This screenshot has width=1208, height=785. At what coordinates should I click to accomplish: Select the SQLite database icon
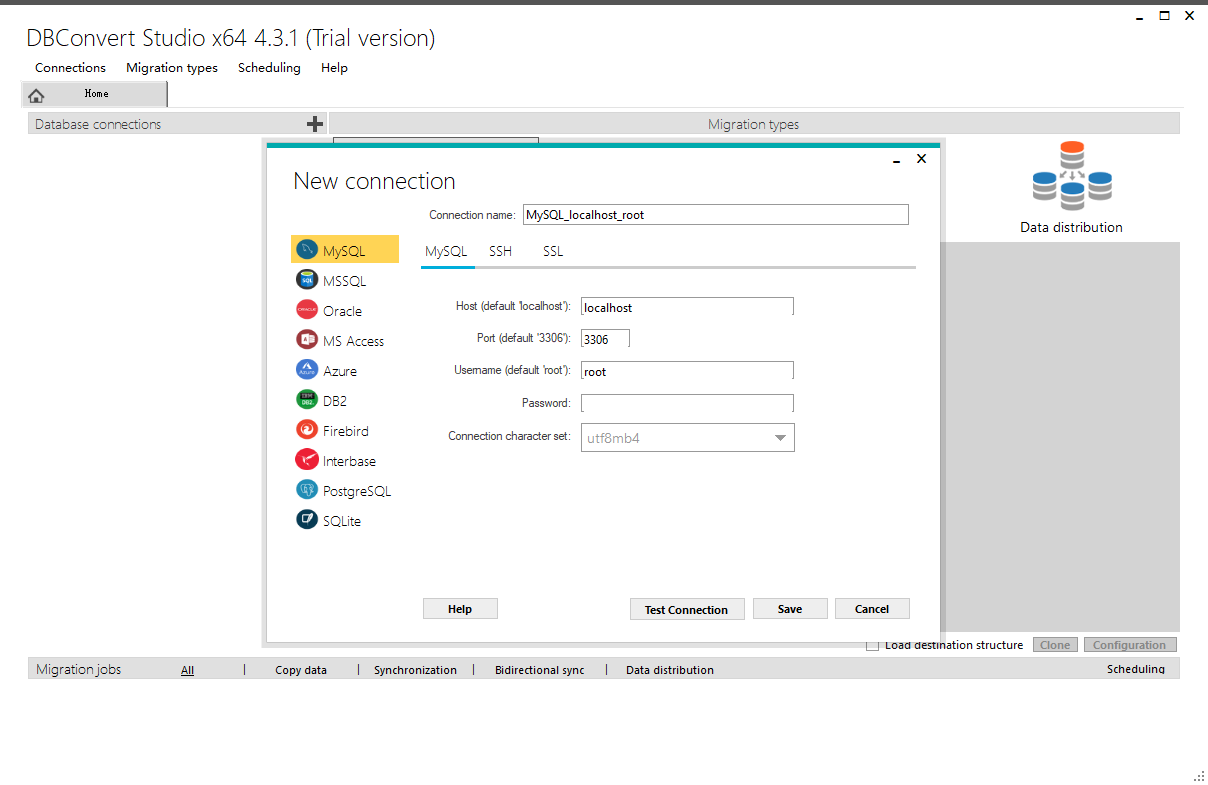click(307, 520)
